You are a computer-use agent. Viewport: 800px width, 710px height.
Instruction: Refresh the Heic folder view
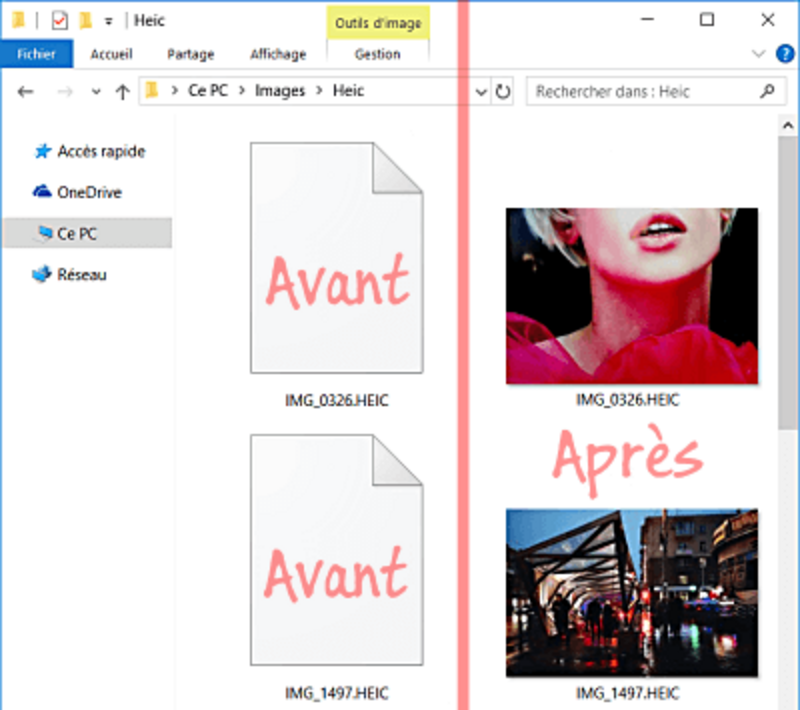(x=503, y=92)
